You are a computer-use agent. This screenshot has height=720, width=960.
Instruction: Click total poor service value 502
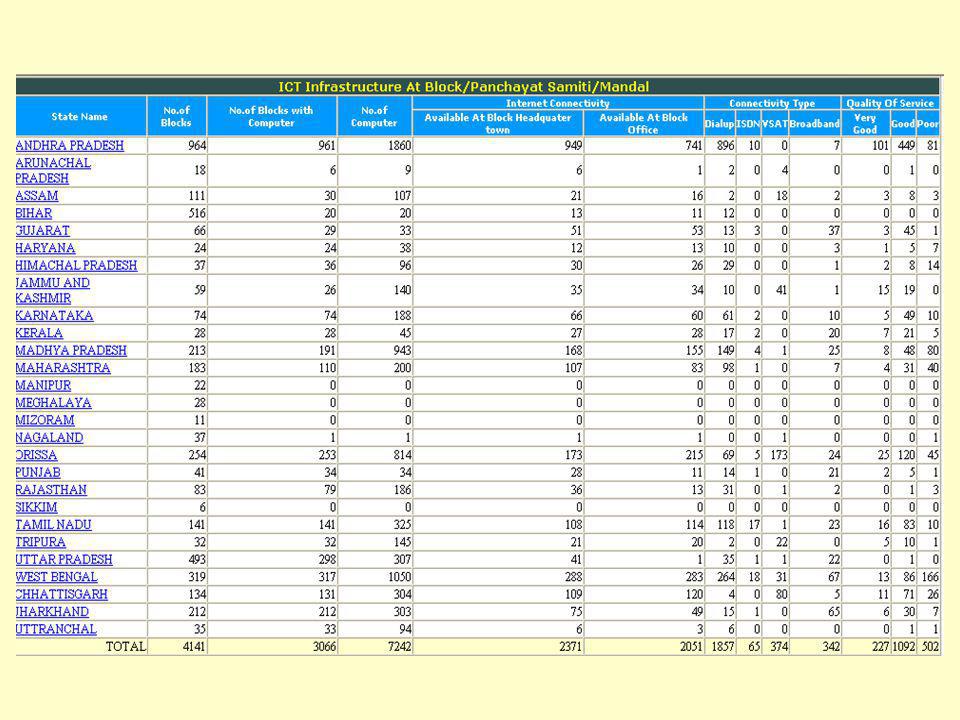click(x=930, y=647)
